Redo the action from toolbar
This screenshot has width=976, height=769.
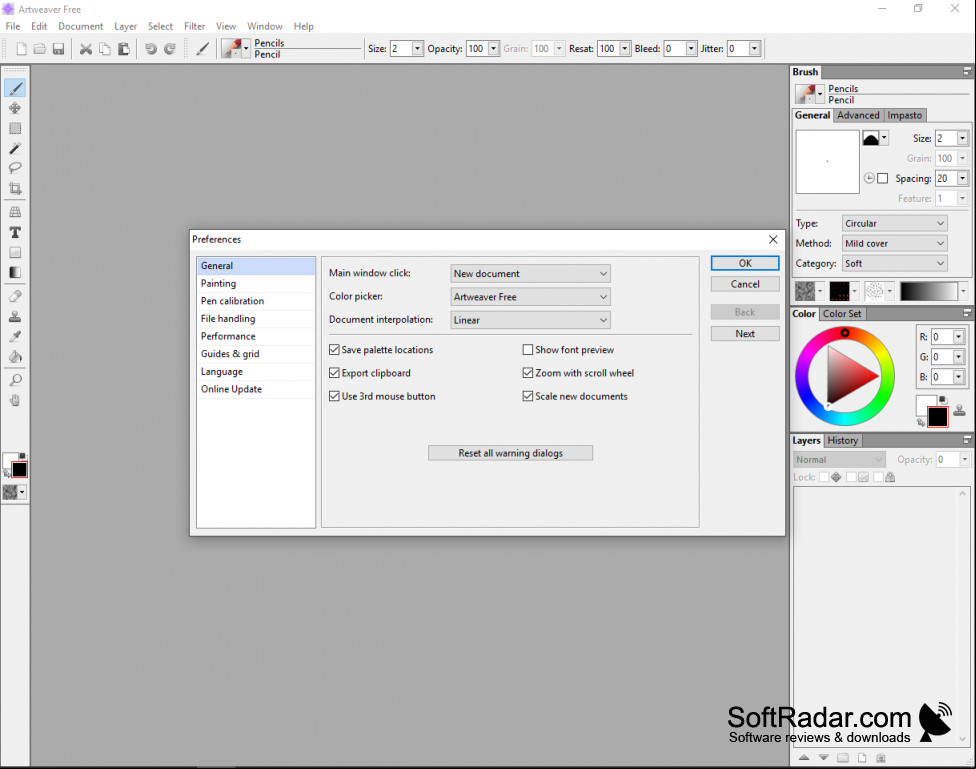pos(169,49)
